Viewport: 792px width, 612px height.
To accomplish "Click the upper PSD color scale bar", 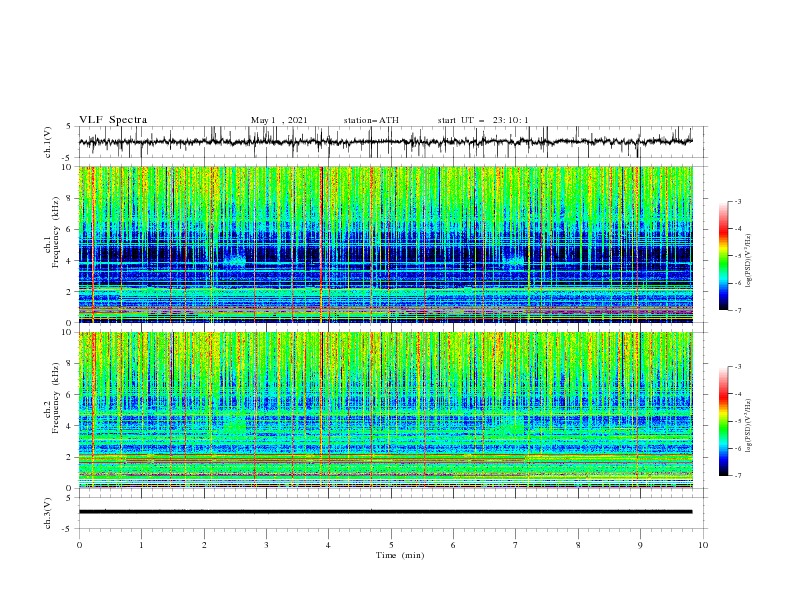I will coord(724,256).
